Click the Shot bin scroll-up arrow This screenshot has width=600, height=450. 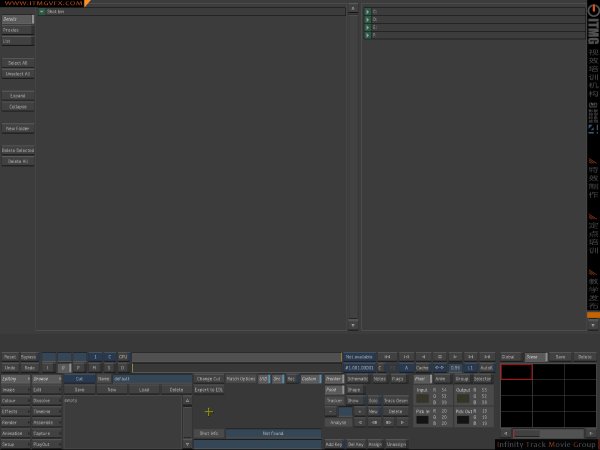pos(353,8)
